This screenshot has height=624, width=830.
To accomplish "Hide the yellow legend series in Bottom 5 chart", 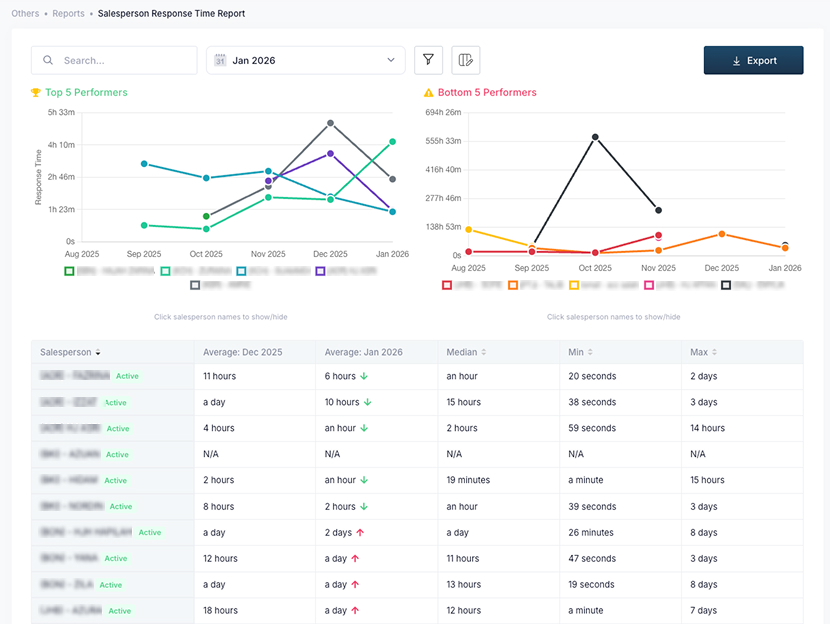I will point(574,285).
